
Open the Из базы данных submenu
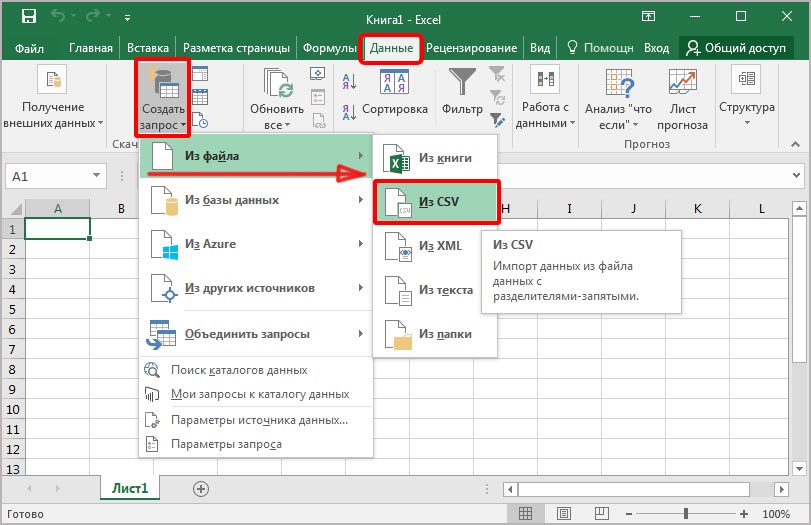(x=256, y=200)
